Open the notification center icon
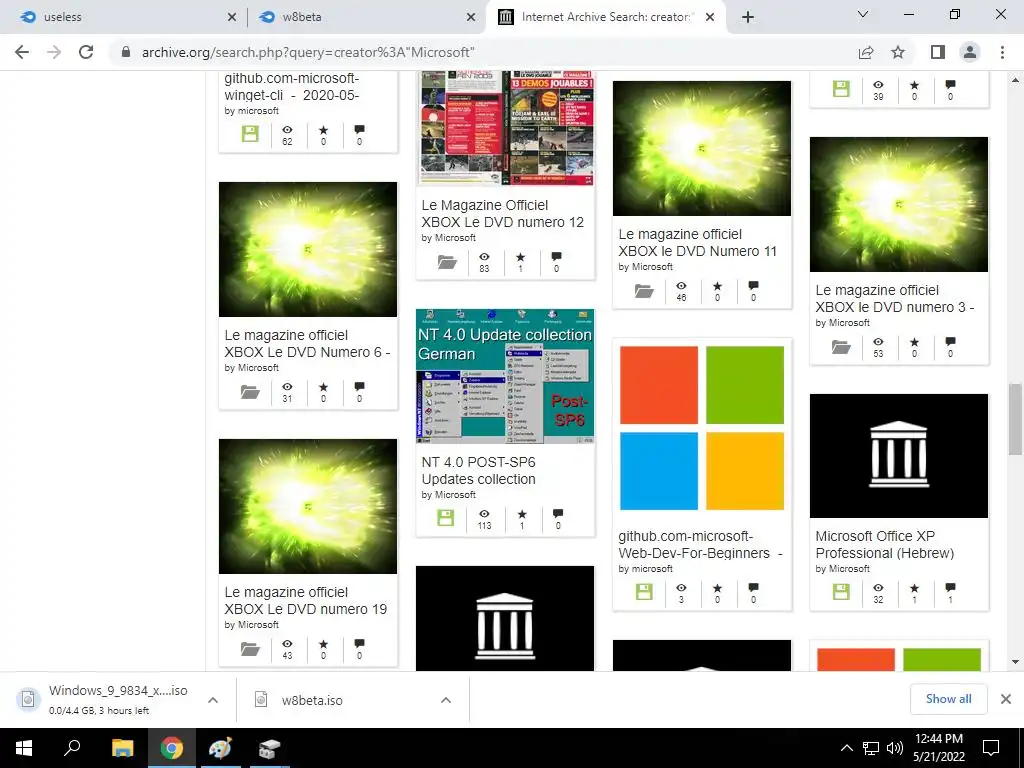 [x=991, y=748]
